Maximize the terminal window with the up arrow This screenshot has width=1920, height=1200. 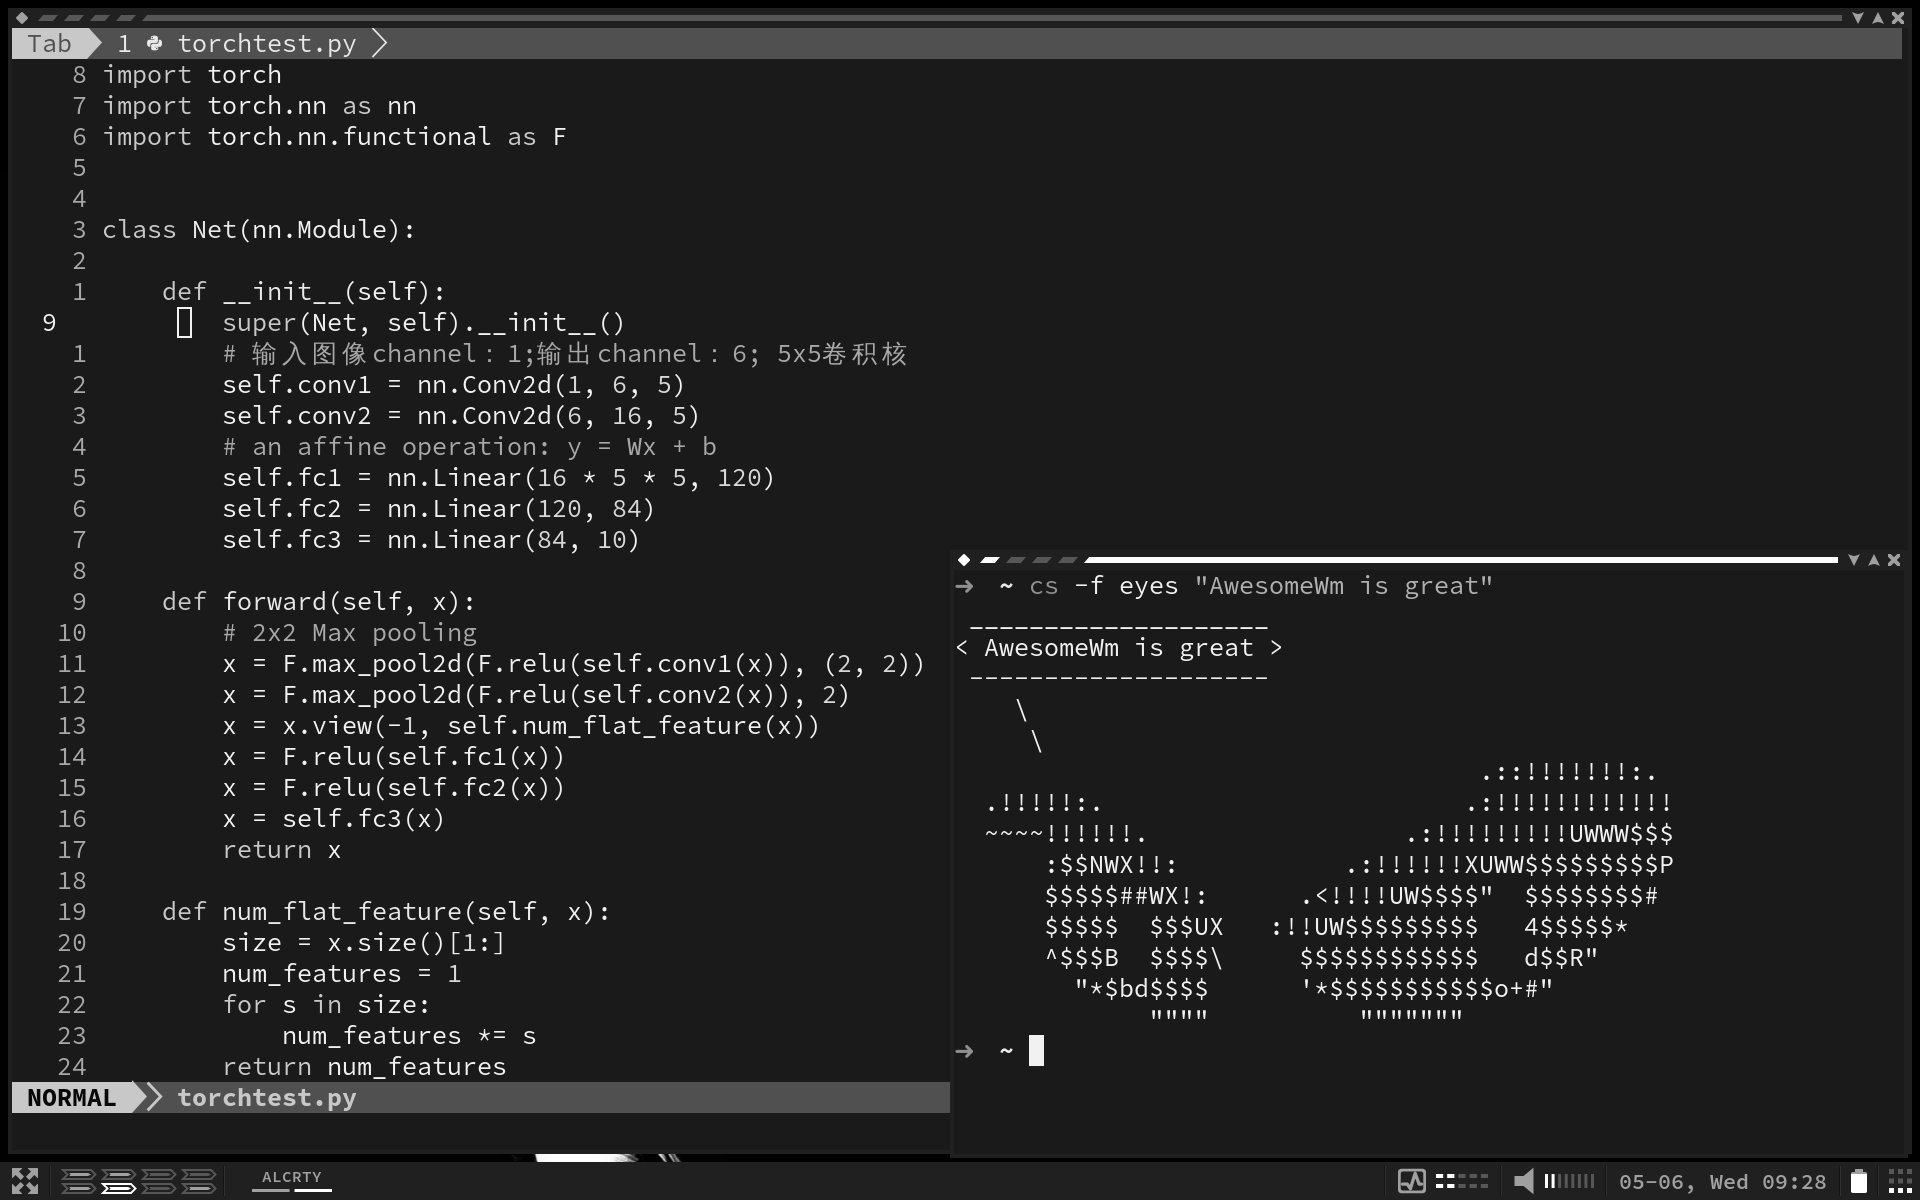[1874, 560]
